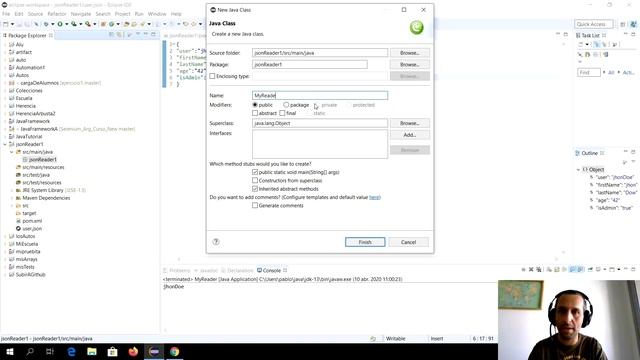Click Add button for Interfaces

[x=410, y=135]
